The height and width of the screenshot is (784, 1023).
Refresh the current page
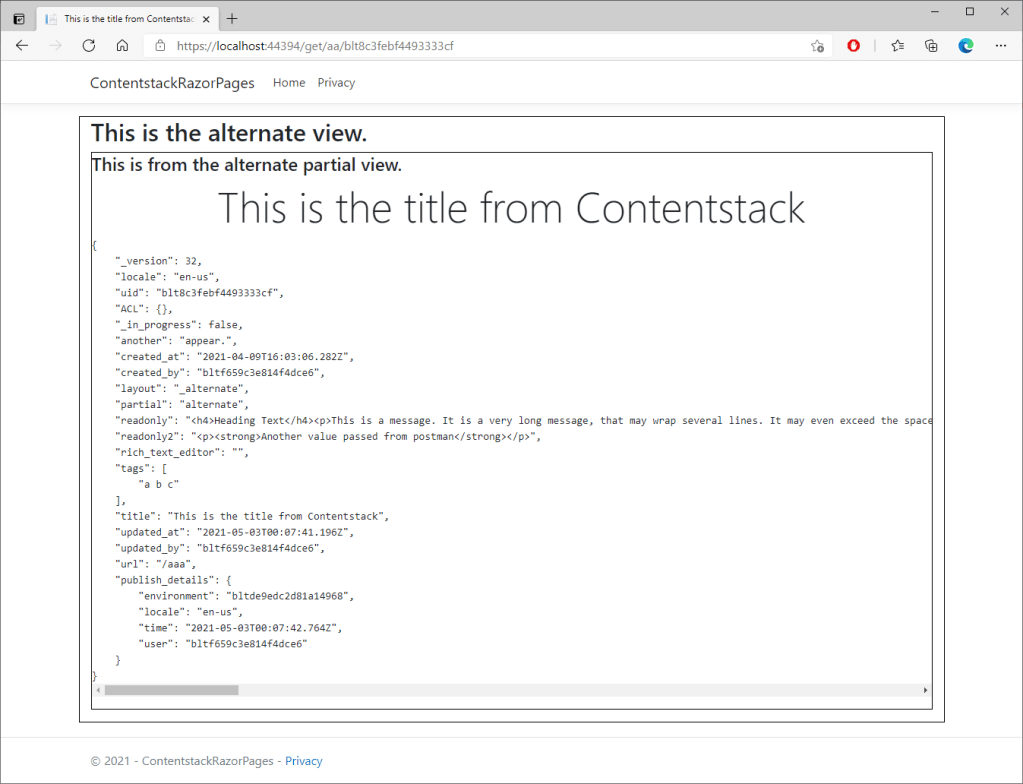click(x=88, y=45)
